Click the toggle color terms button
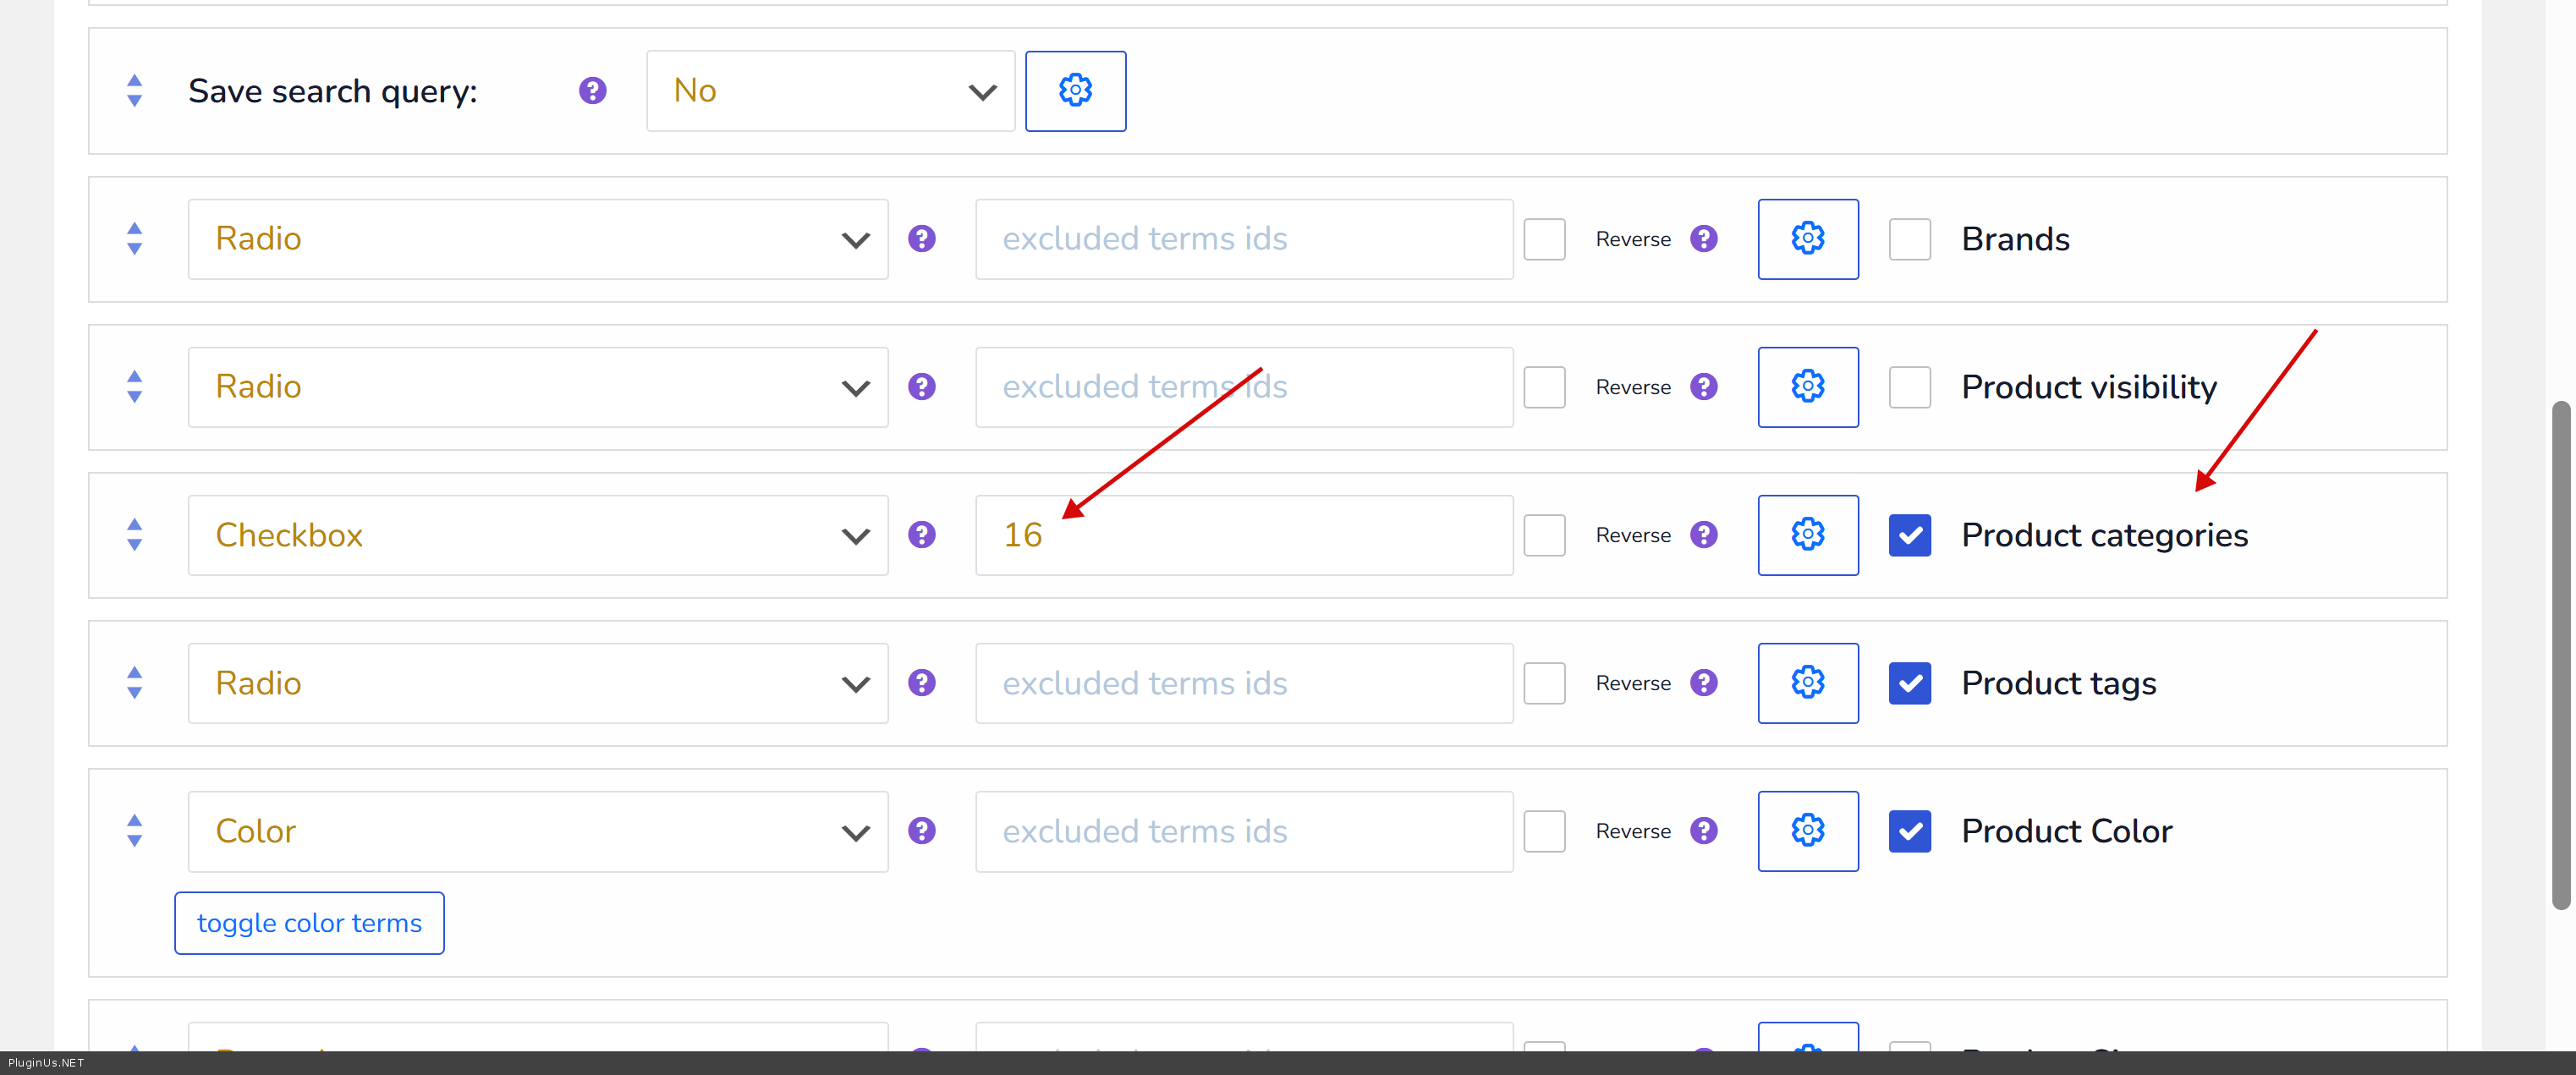This screenshot has width=2576, height=1075. [x=309, y=923]
